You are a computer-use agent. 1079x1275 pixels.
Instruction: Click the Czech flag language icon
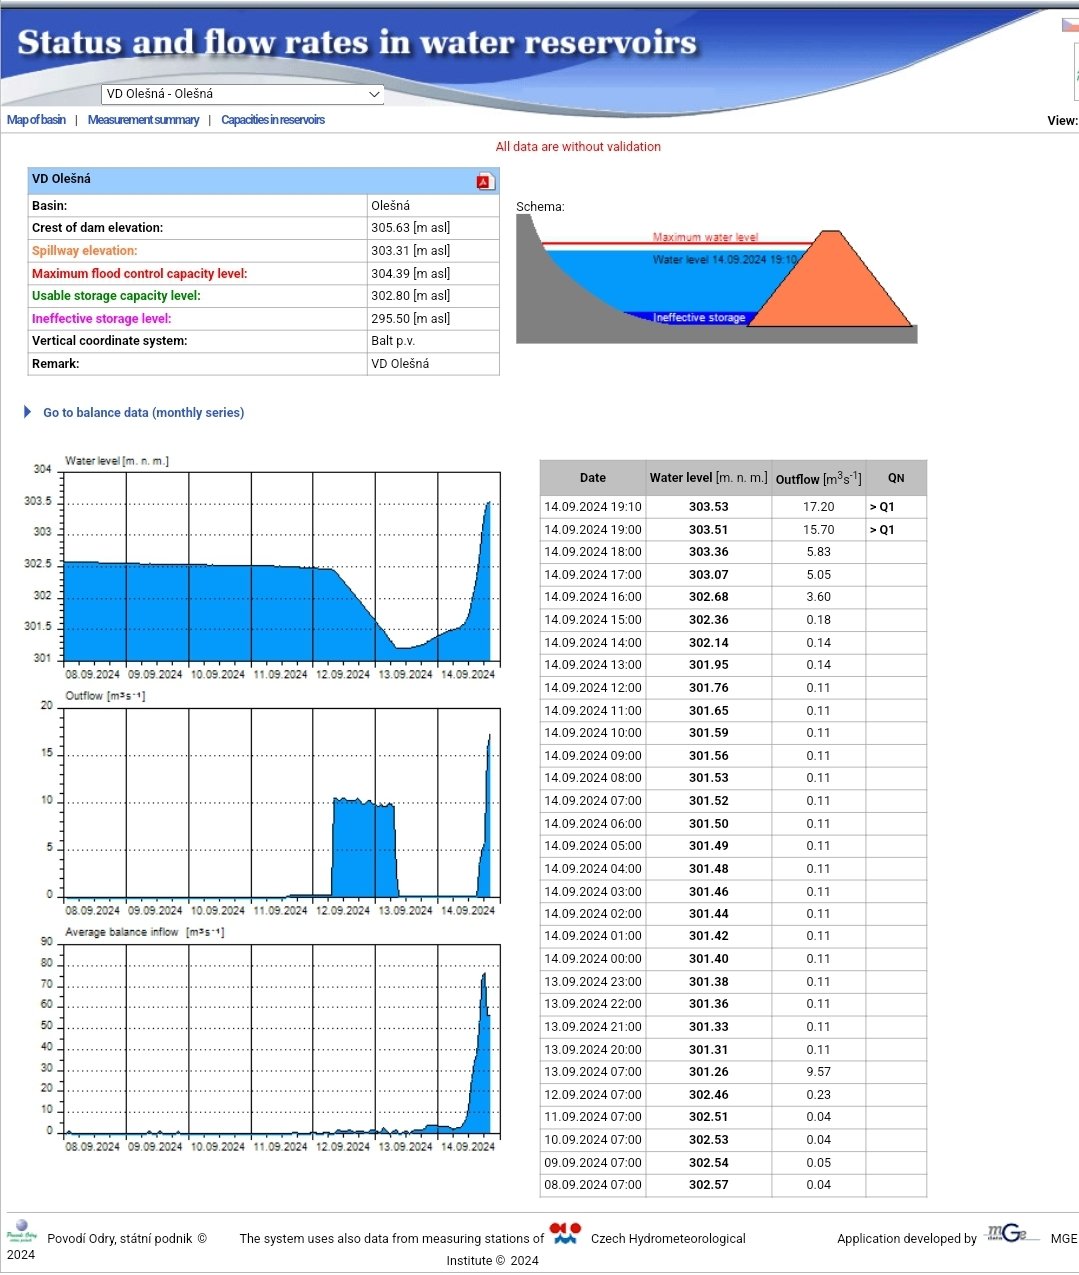[1070, 25]
